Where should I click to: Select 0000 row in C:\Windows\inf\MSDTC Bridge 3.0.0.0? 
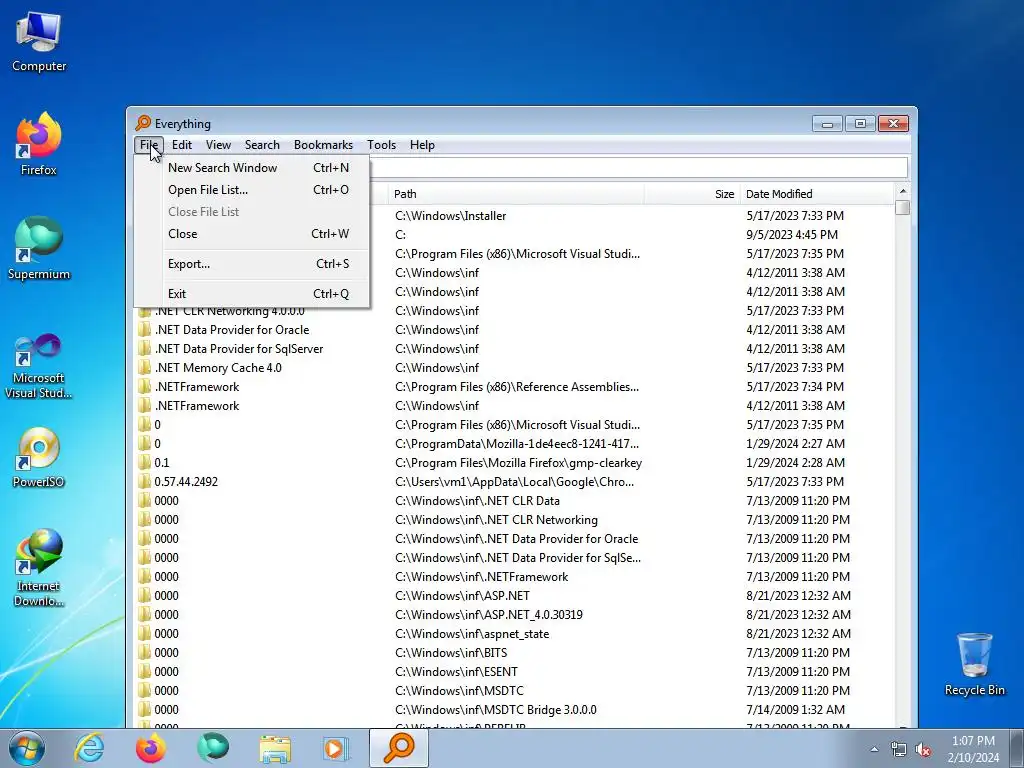[515, 709]
